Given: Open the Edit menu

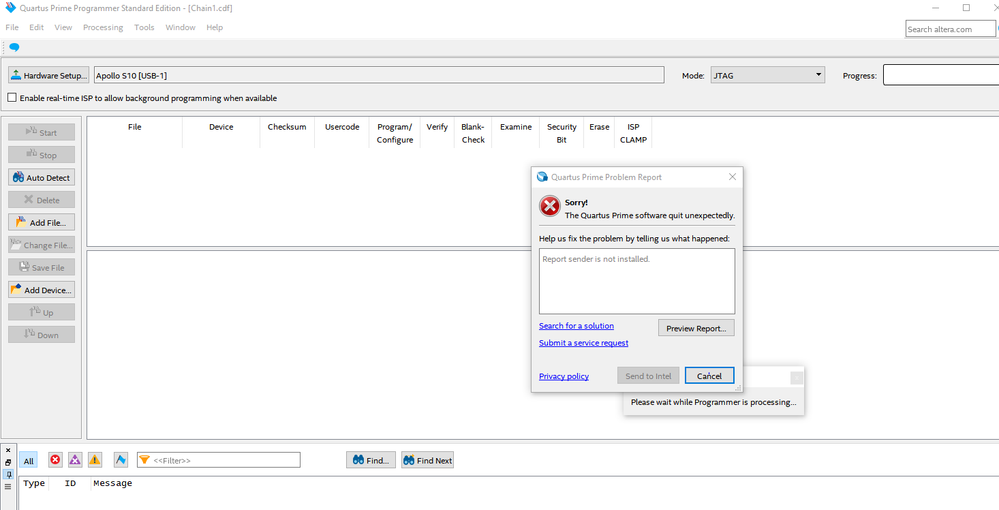Looking at the screenshot, I should 36,27.
